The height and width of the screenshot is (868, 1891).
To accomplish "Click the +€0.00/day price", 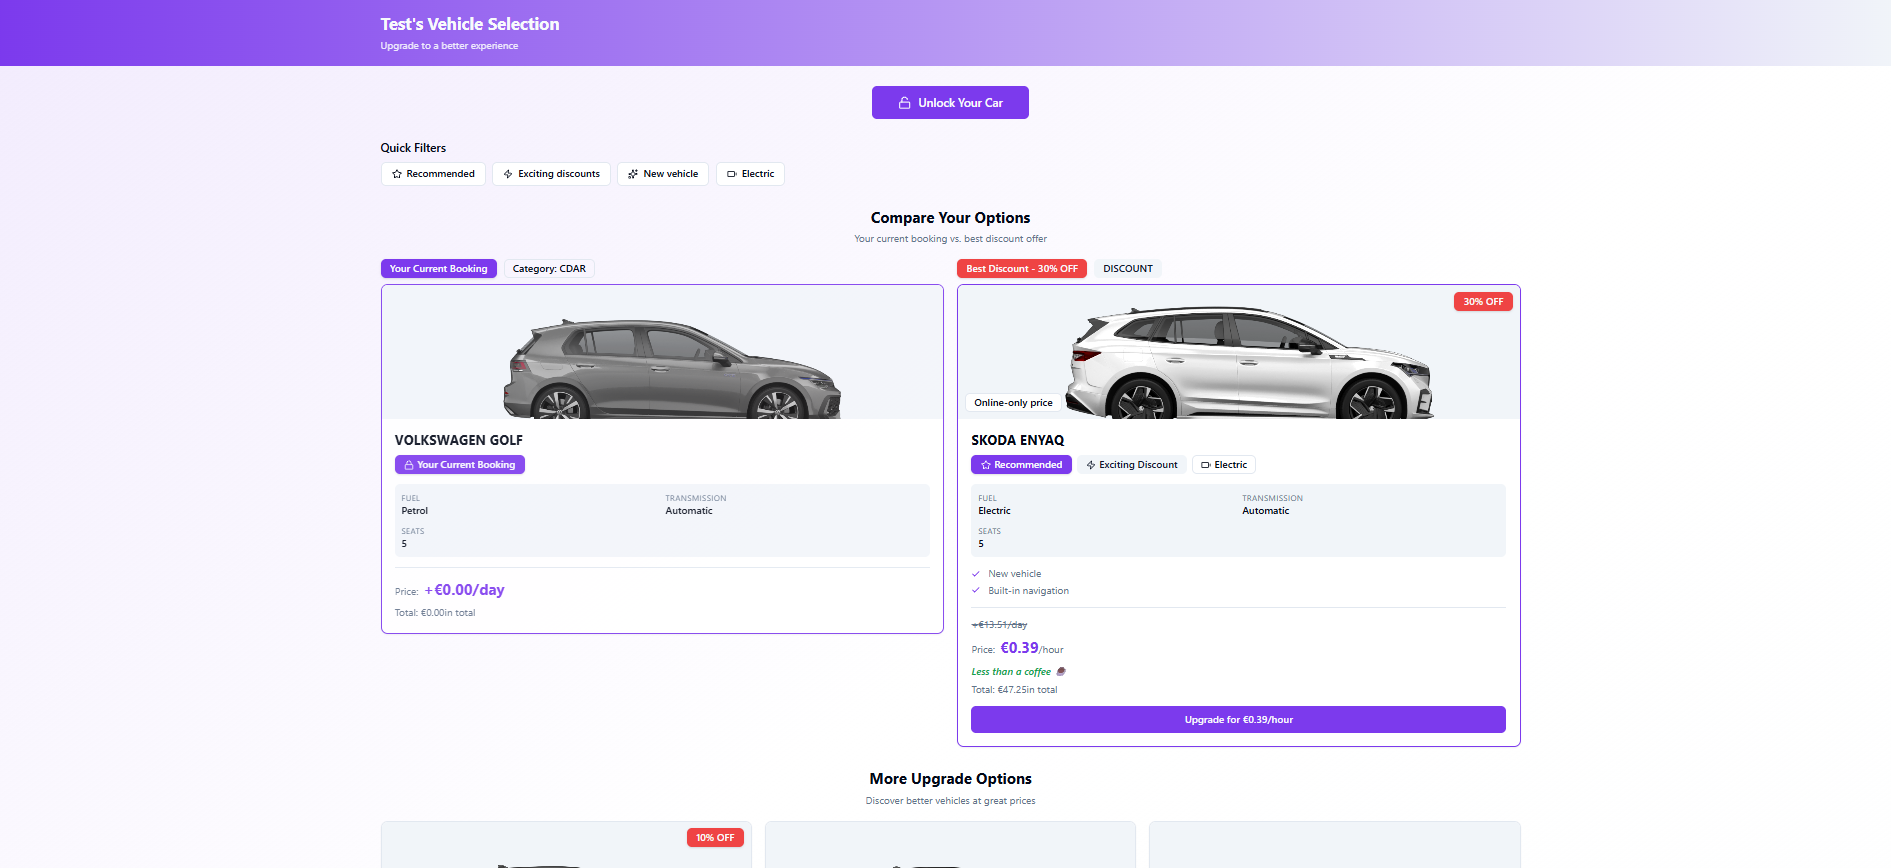I will pyautogui.click(x=464, y=590).
